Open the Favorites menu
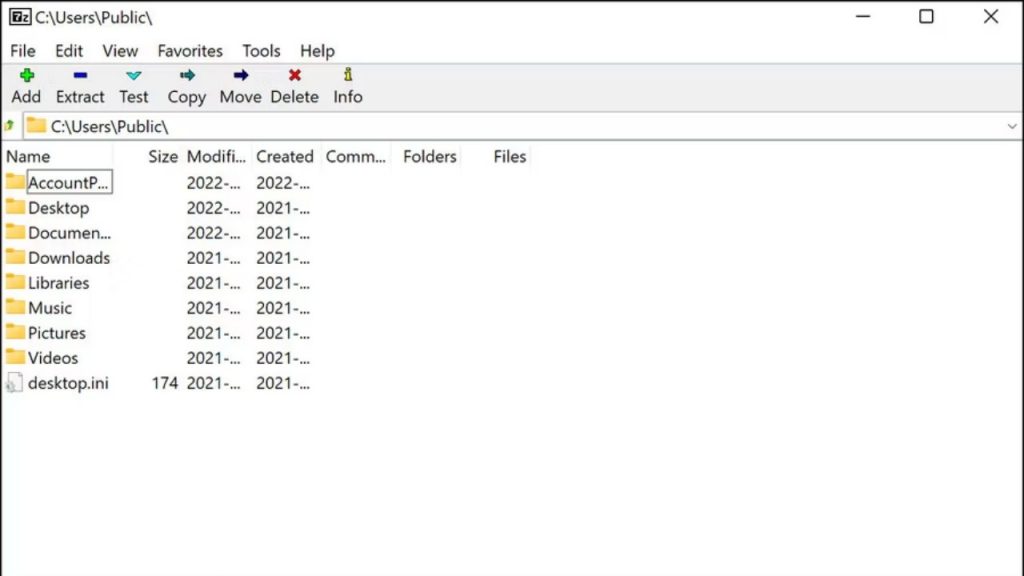 tap(190, 51)
